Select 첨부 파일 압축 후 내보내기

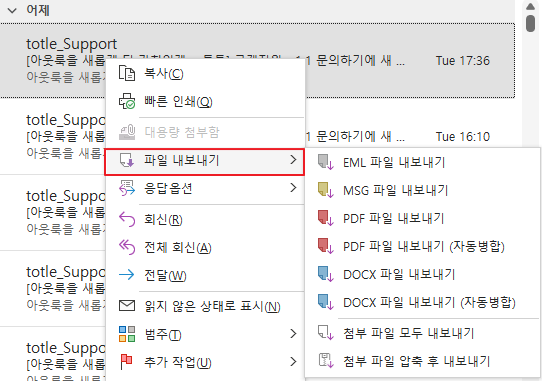tap(422, 361)
